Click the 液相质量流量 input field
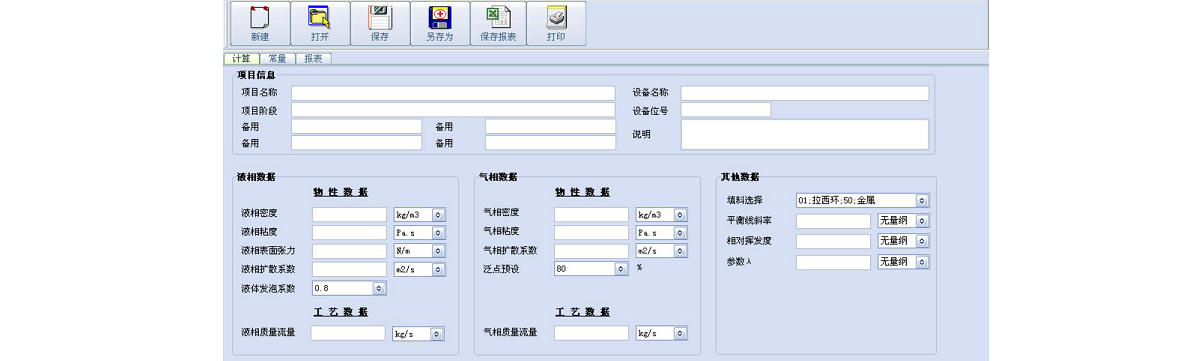 pyautogui.click(x=348, y=333)
